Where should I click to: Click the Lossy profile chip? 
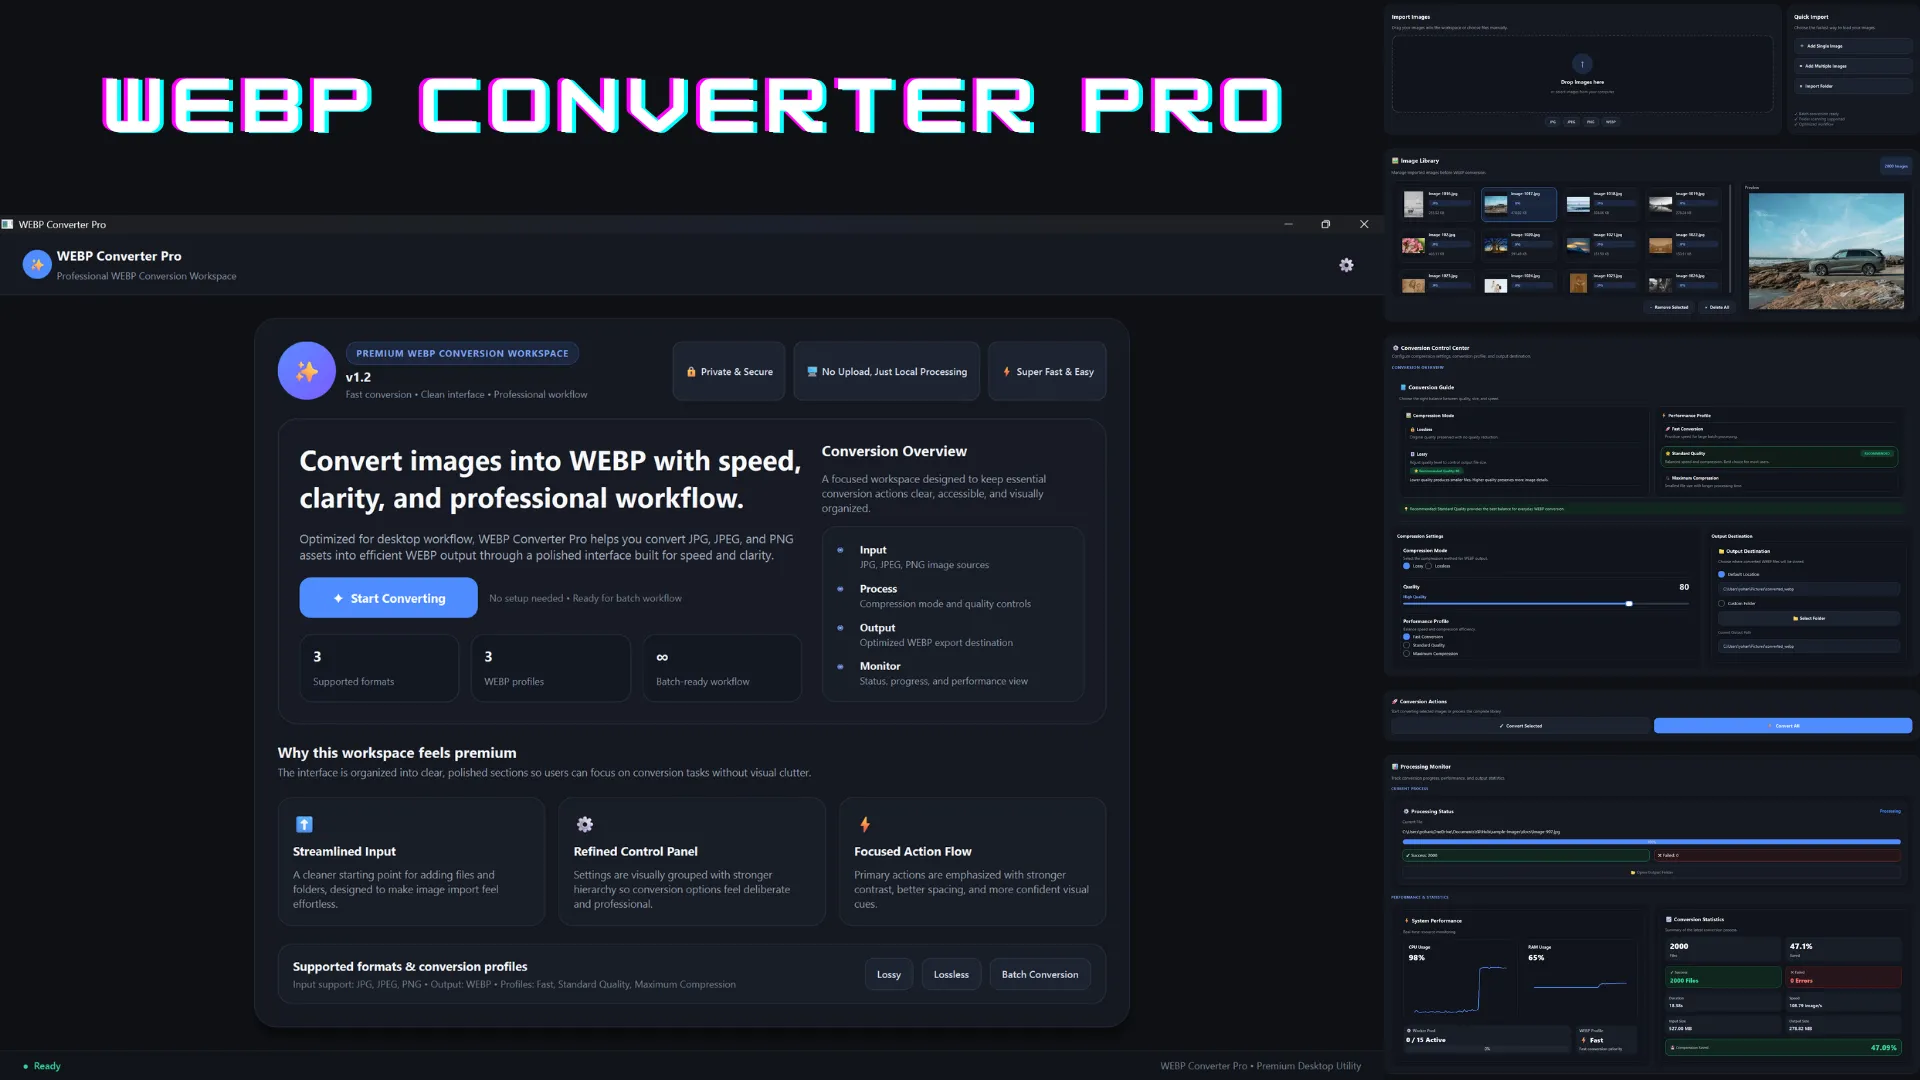click(889, 974)
